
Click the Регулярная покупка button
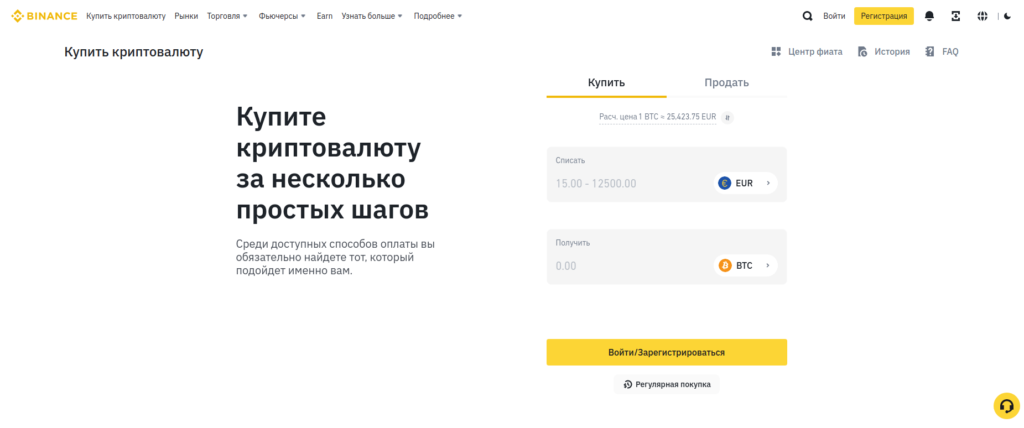666,384
